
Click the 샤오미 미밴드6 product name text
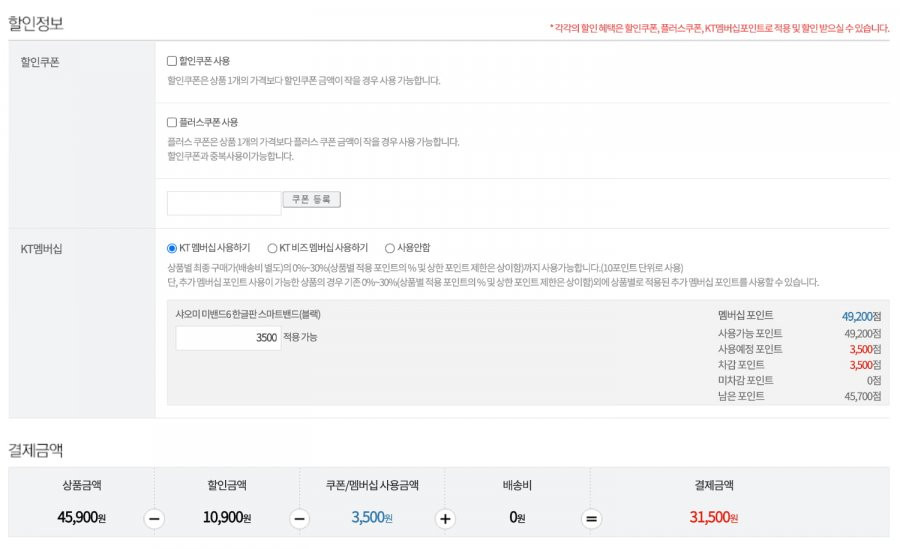[248, 314]
